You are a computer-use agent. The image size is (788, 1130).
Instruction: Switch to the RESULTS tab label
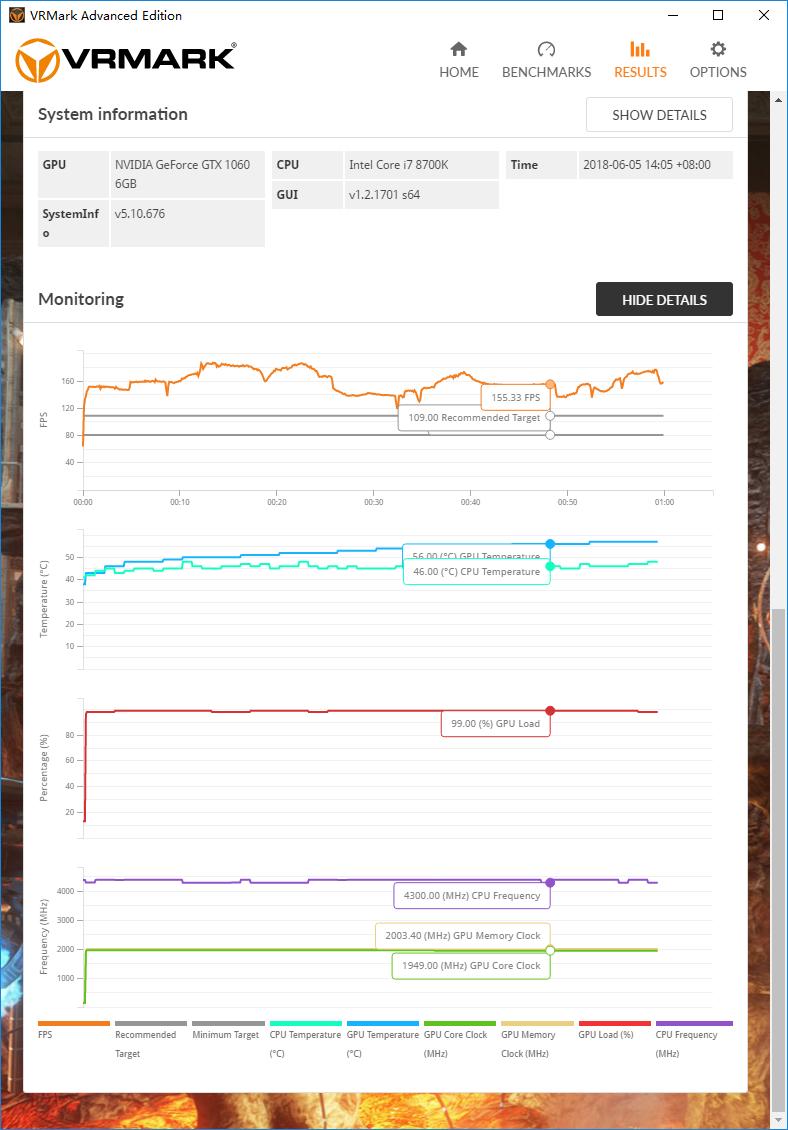pyautogui.click(x=640, y=72)
